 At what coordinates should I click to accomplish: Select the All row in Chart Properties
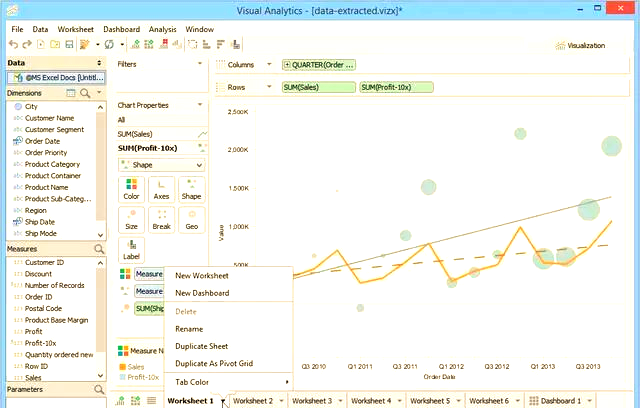pyautogui.click(x=162, y=120)
